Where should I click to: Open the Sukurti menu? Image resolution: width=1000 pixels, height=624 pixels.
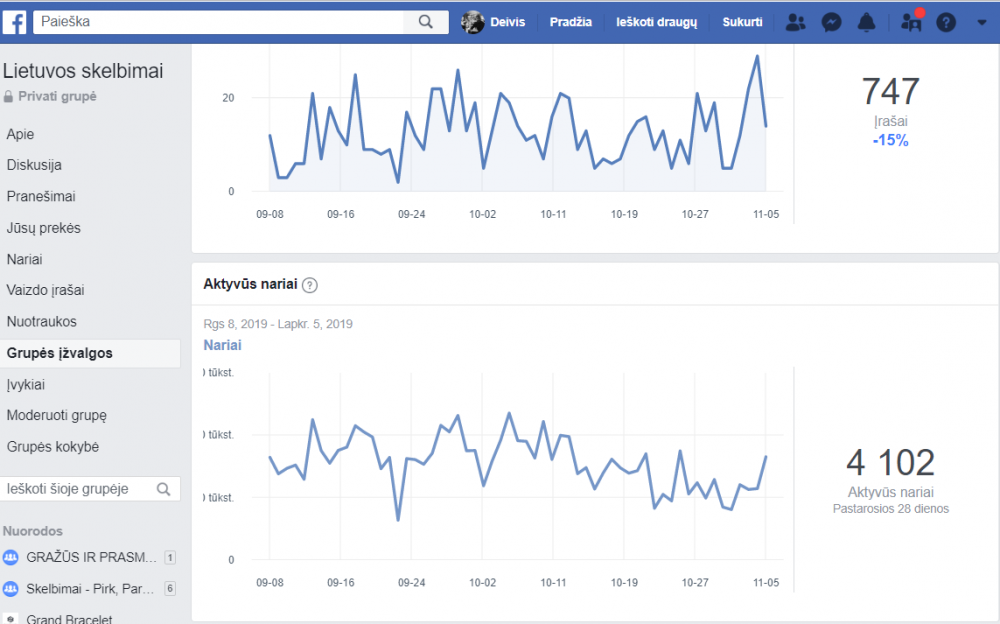coord(742,22)
